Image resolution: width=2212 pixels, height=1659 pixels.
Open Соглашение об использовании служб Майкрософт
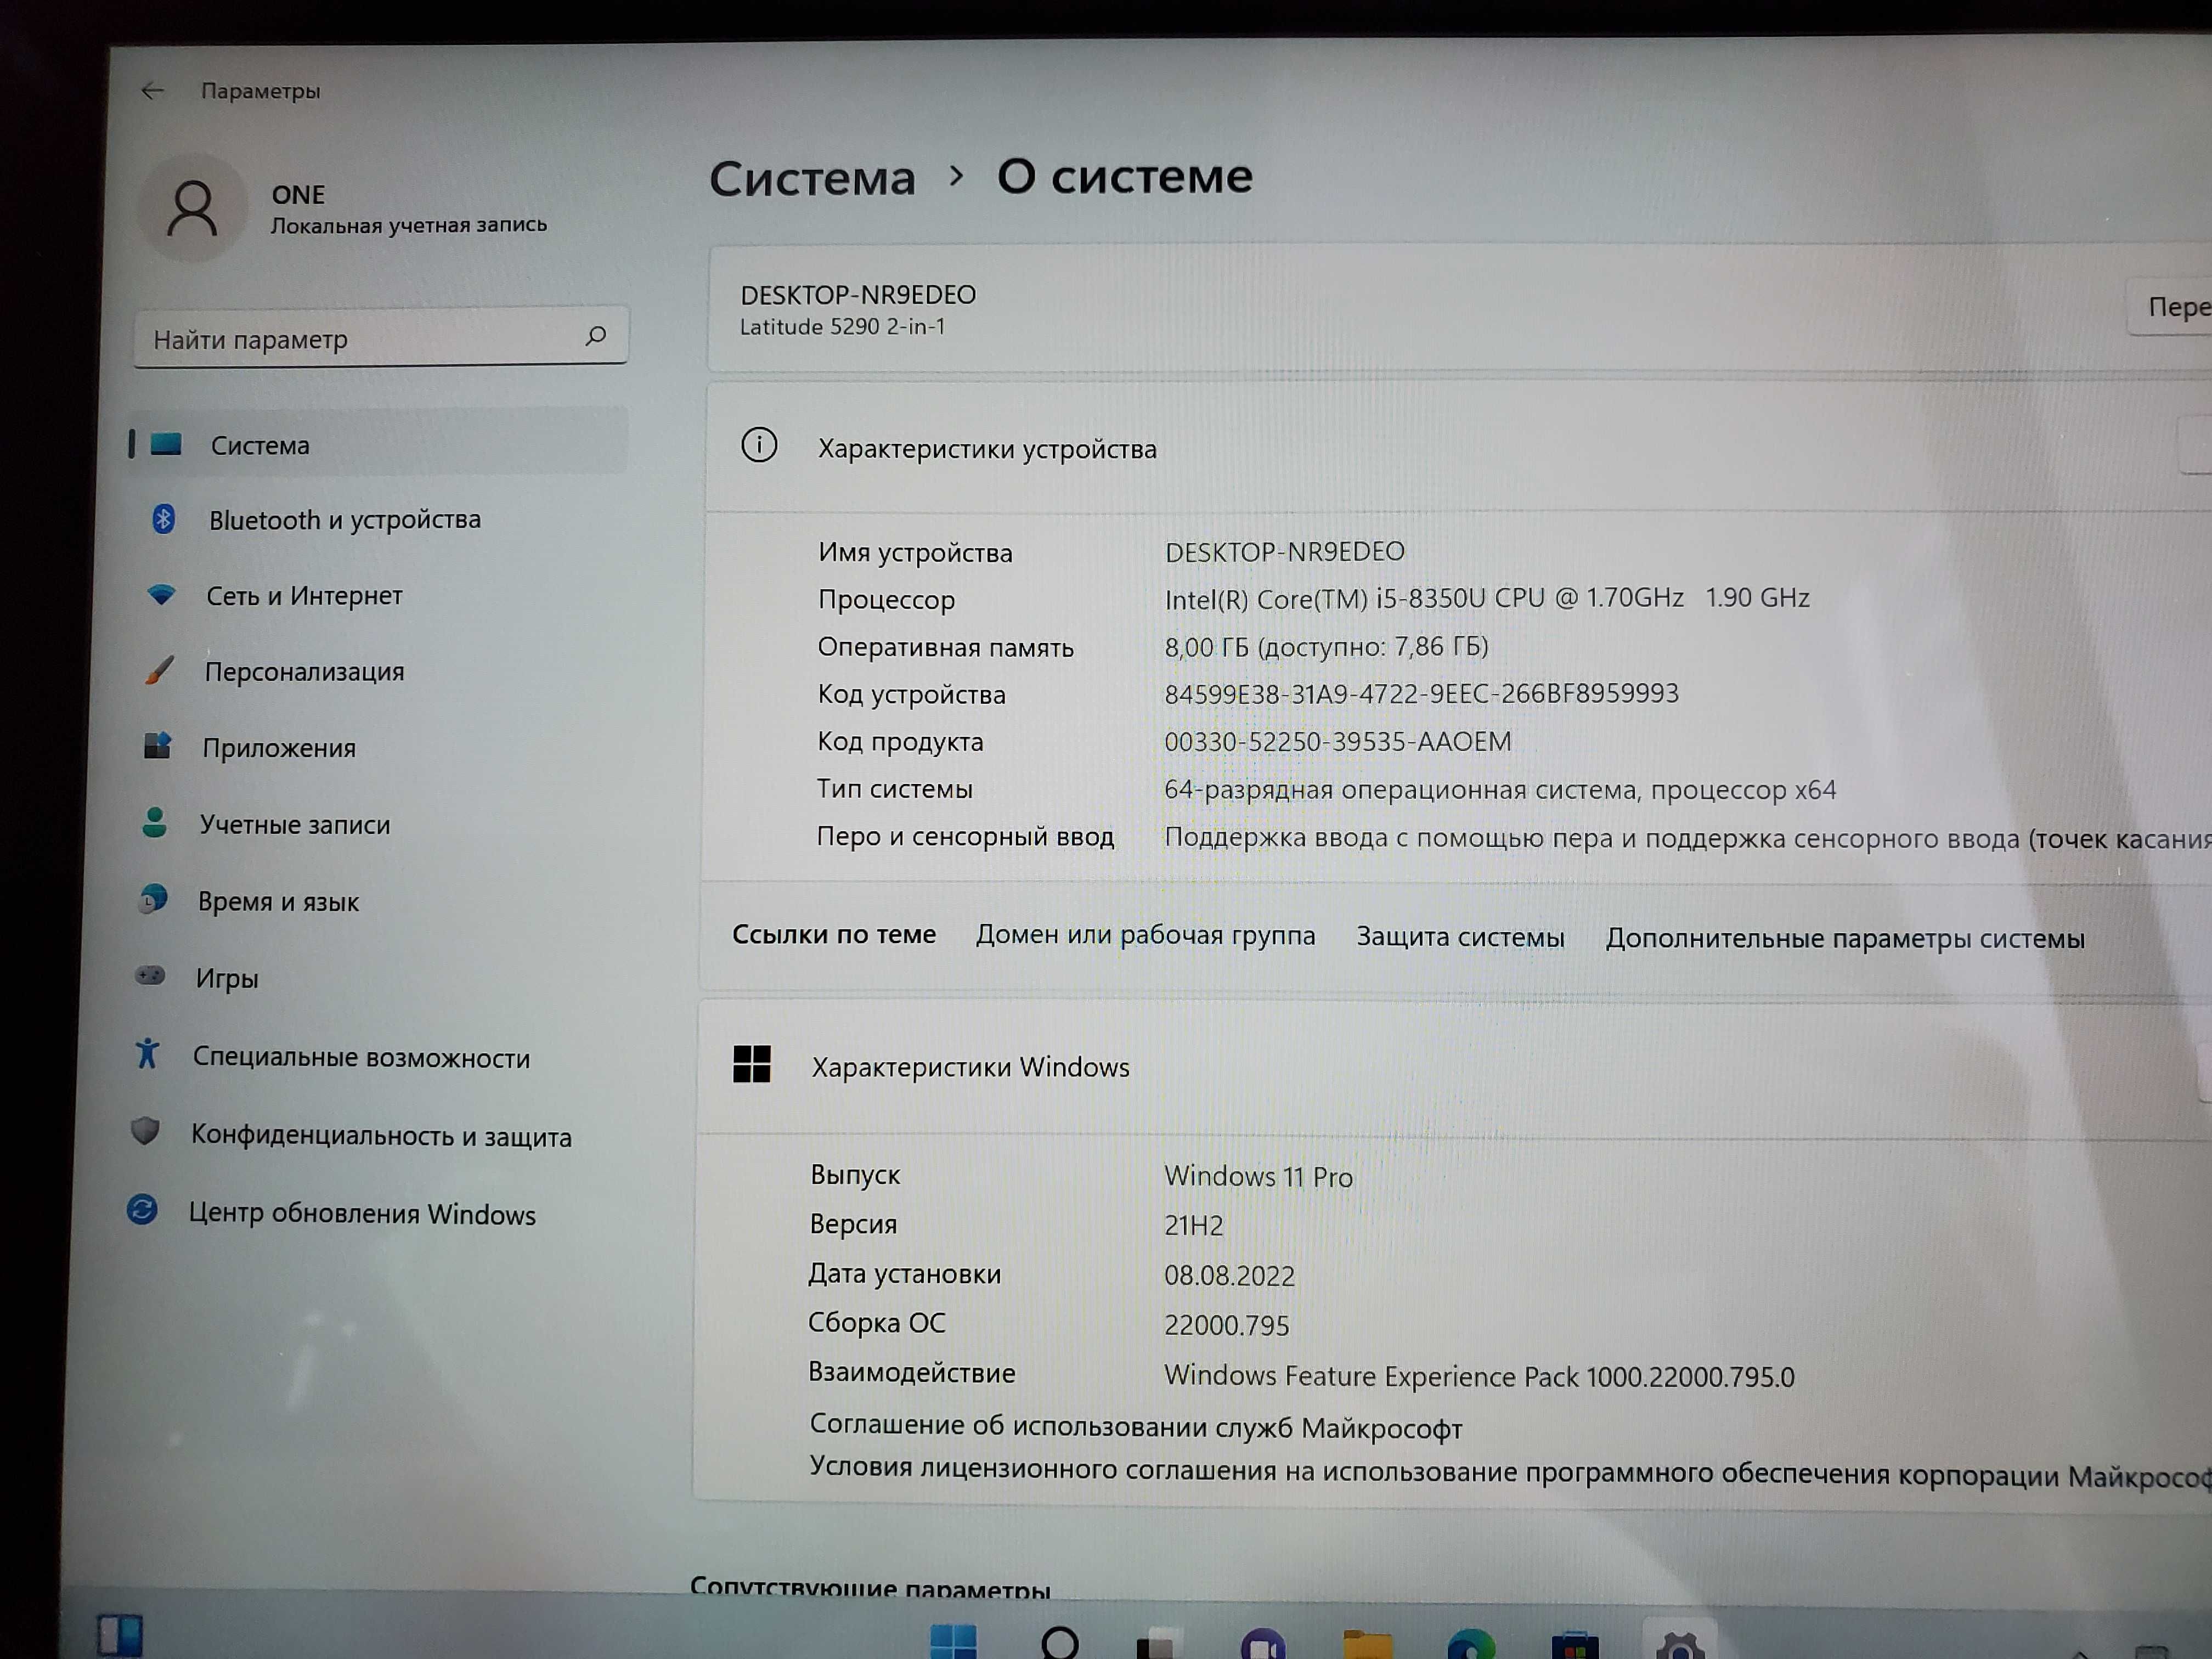1136,1426
